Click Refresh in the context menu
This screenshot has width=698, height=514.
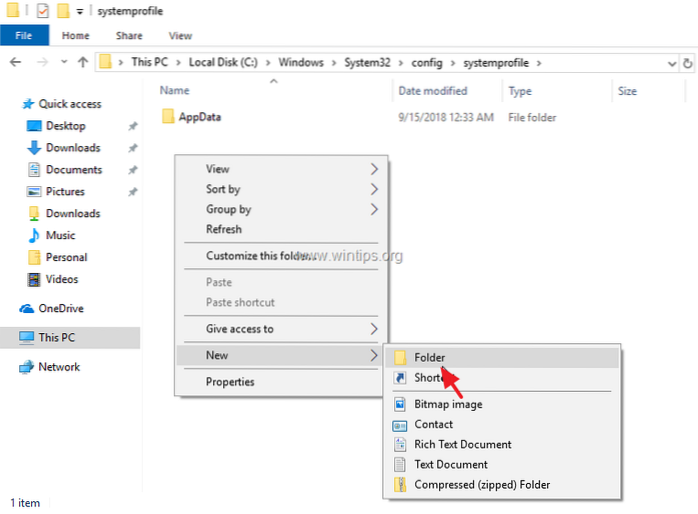223,229
